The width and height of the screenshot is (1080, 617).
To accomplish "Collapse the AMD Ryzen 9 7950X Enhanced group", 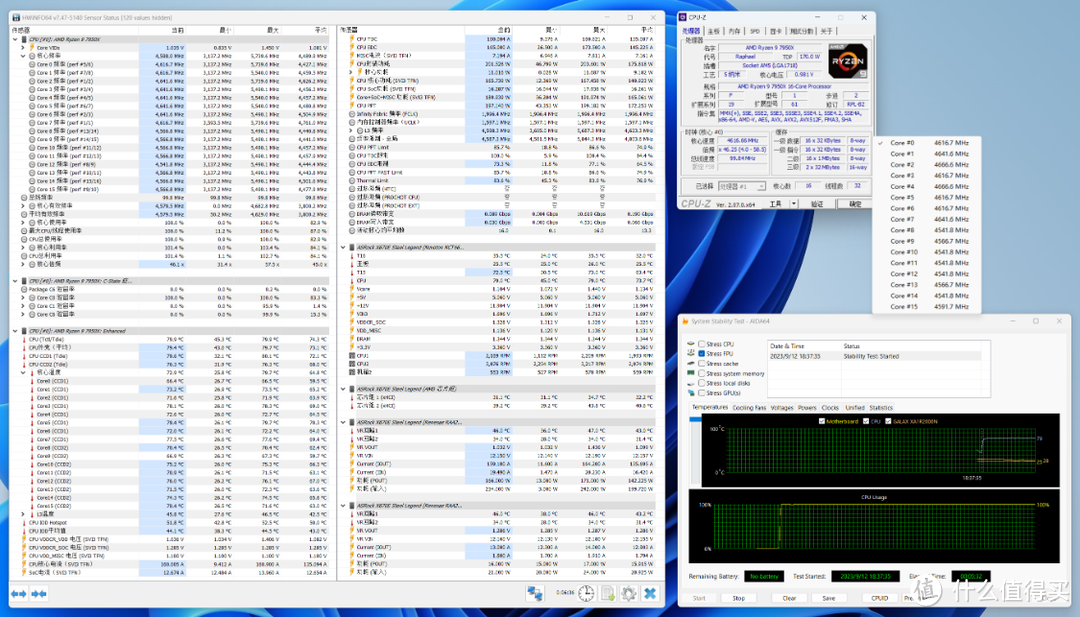I will pyautogui.click(x=17, y=331).
